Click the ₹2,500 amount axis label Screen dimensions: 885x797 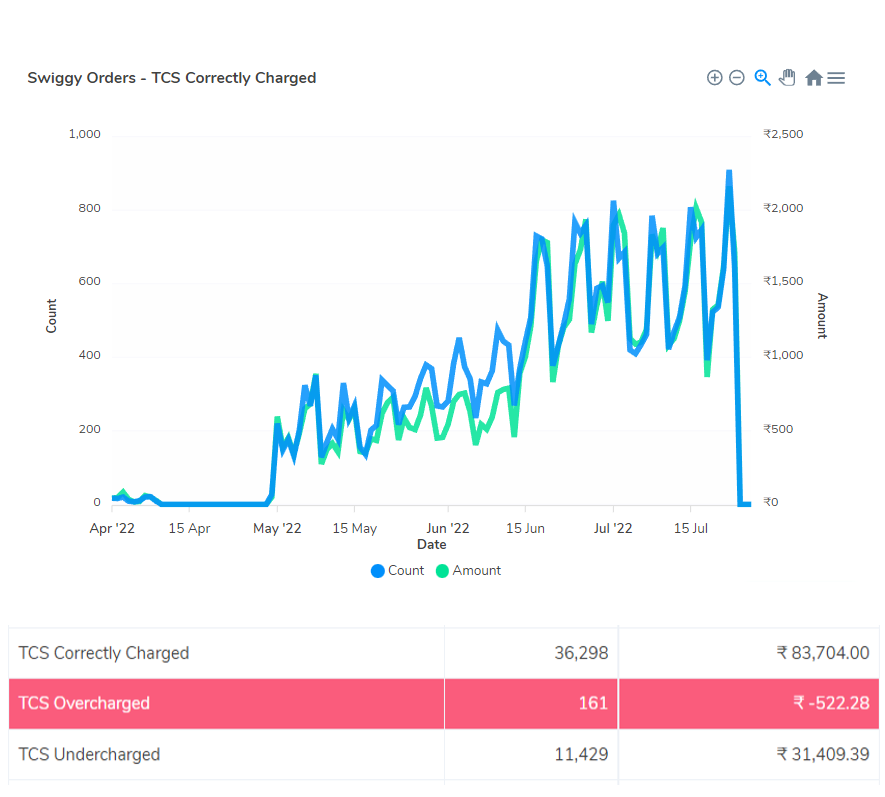(783, 134)
